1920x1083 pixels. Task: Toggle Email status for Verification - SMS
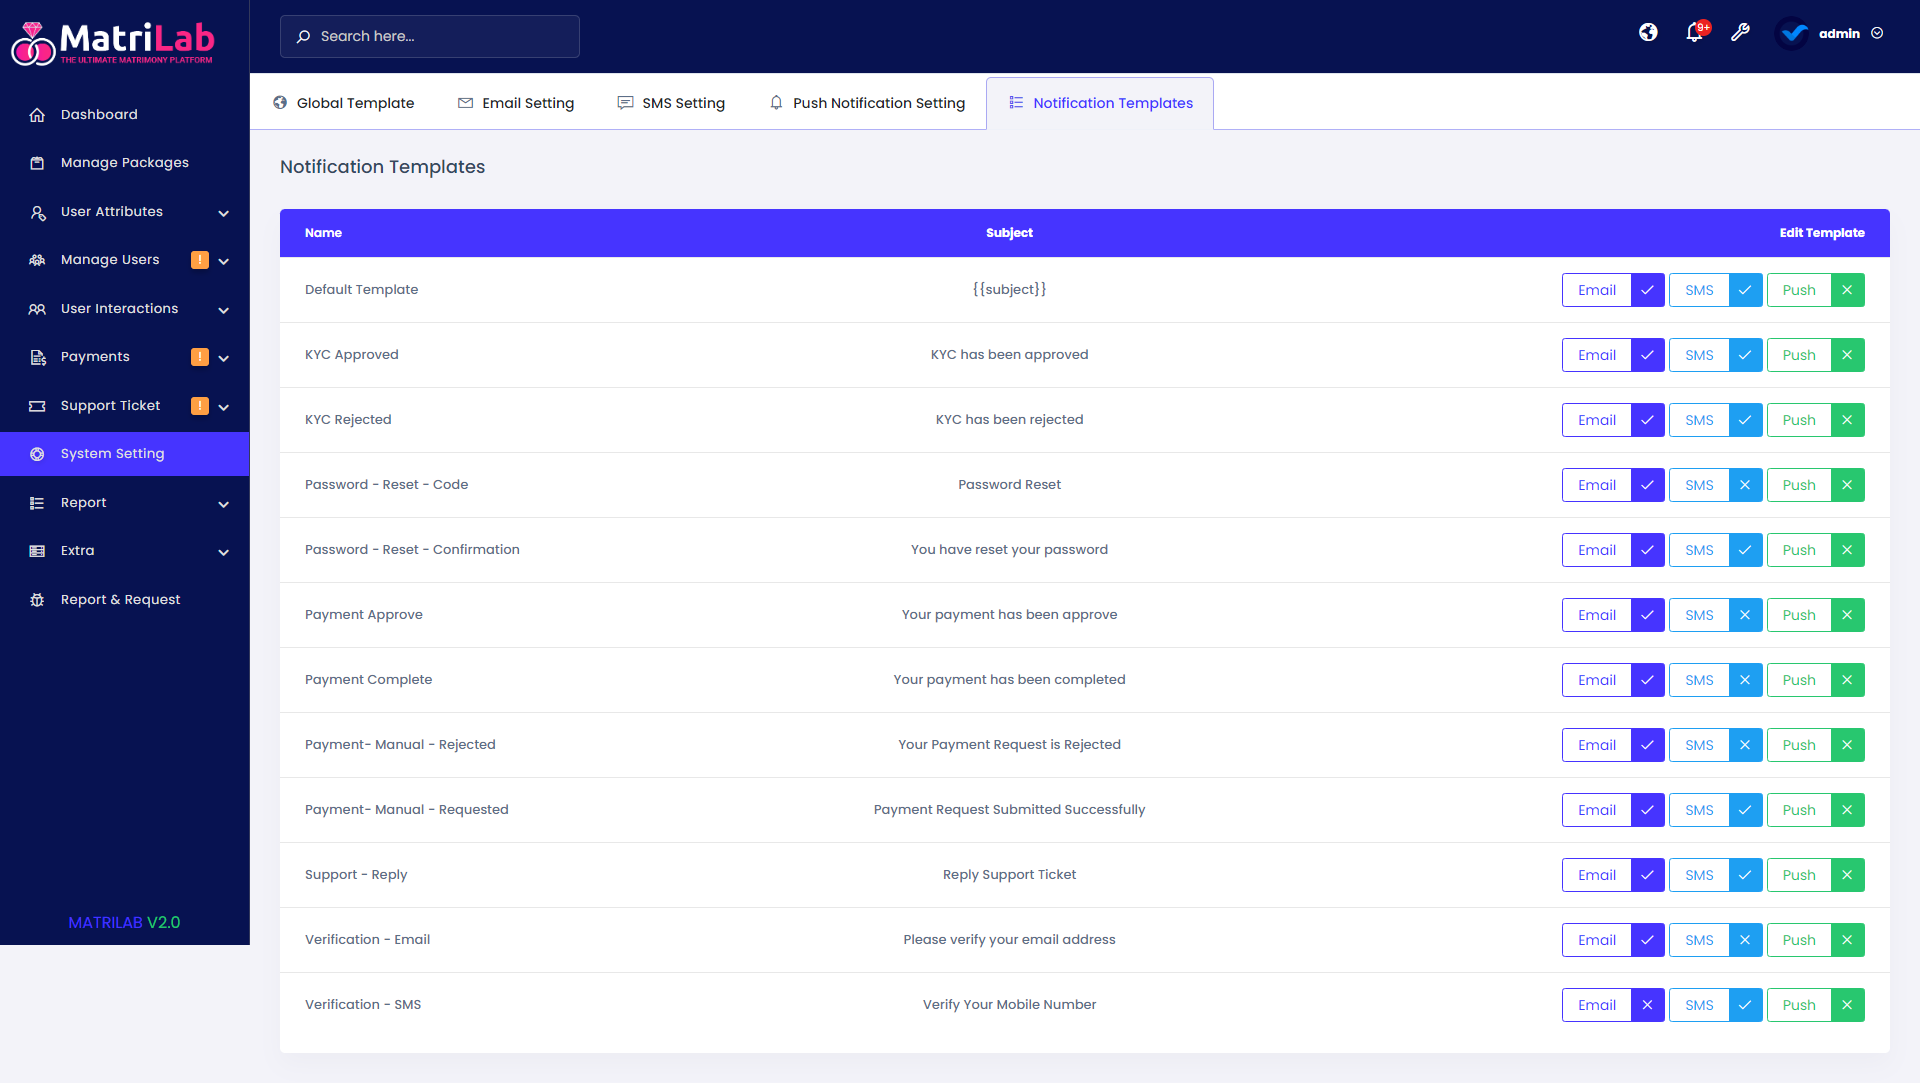(x=1647, y=1005)
